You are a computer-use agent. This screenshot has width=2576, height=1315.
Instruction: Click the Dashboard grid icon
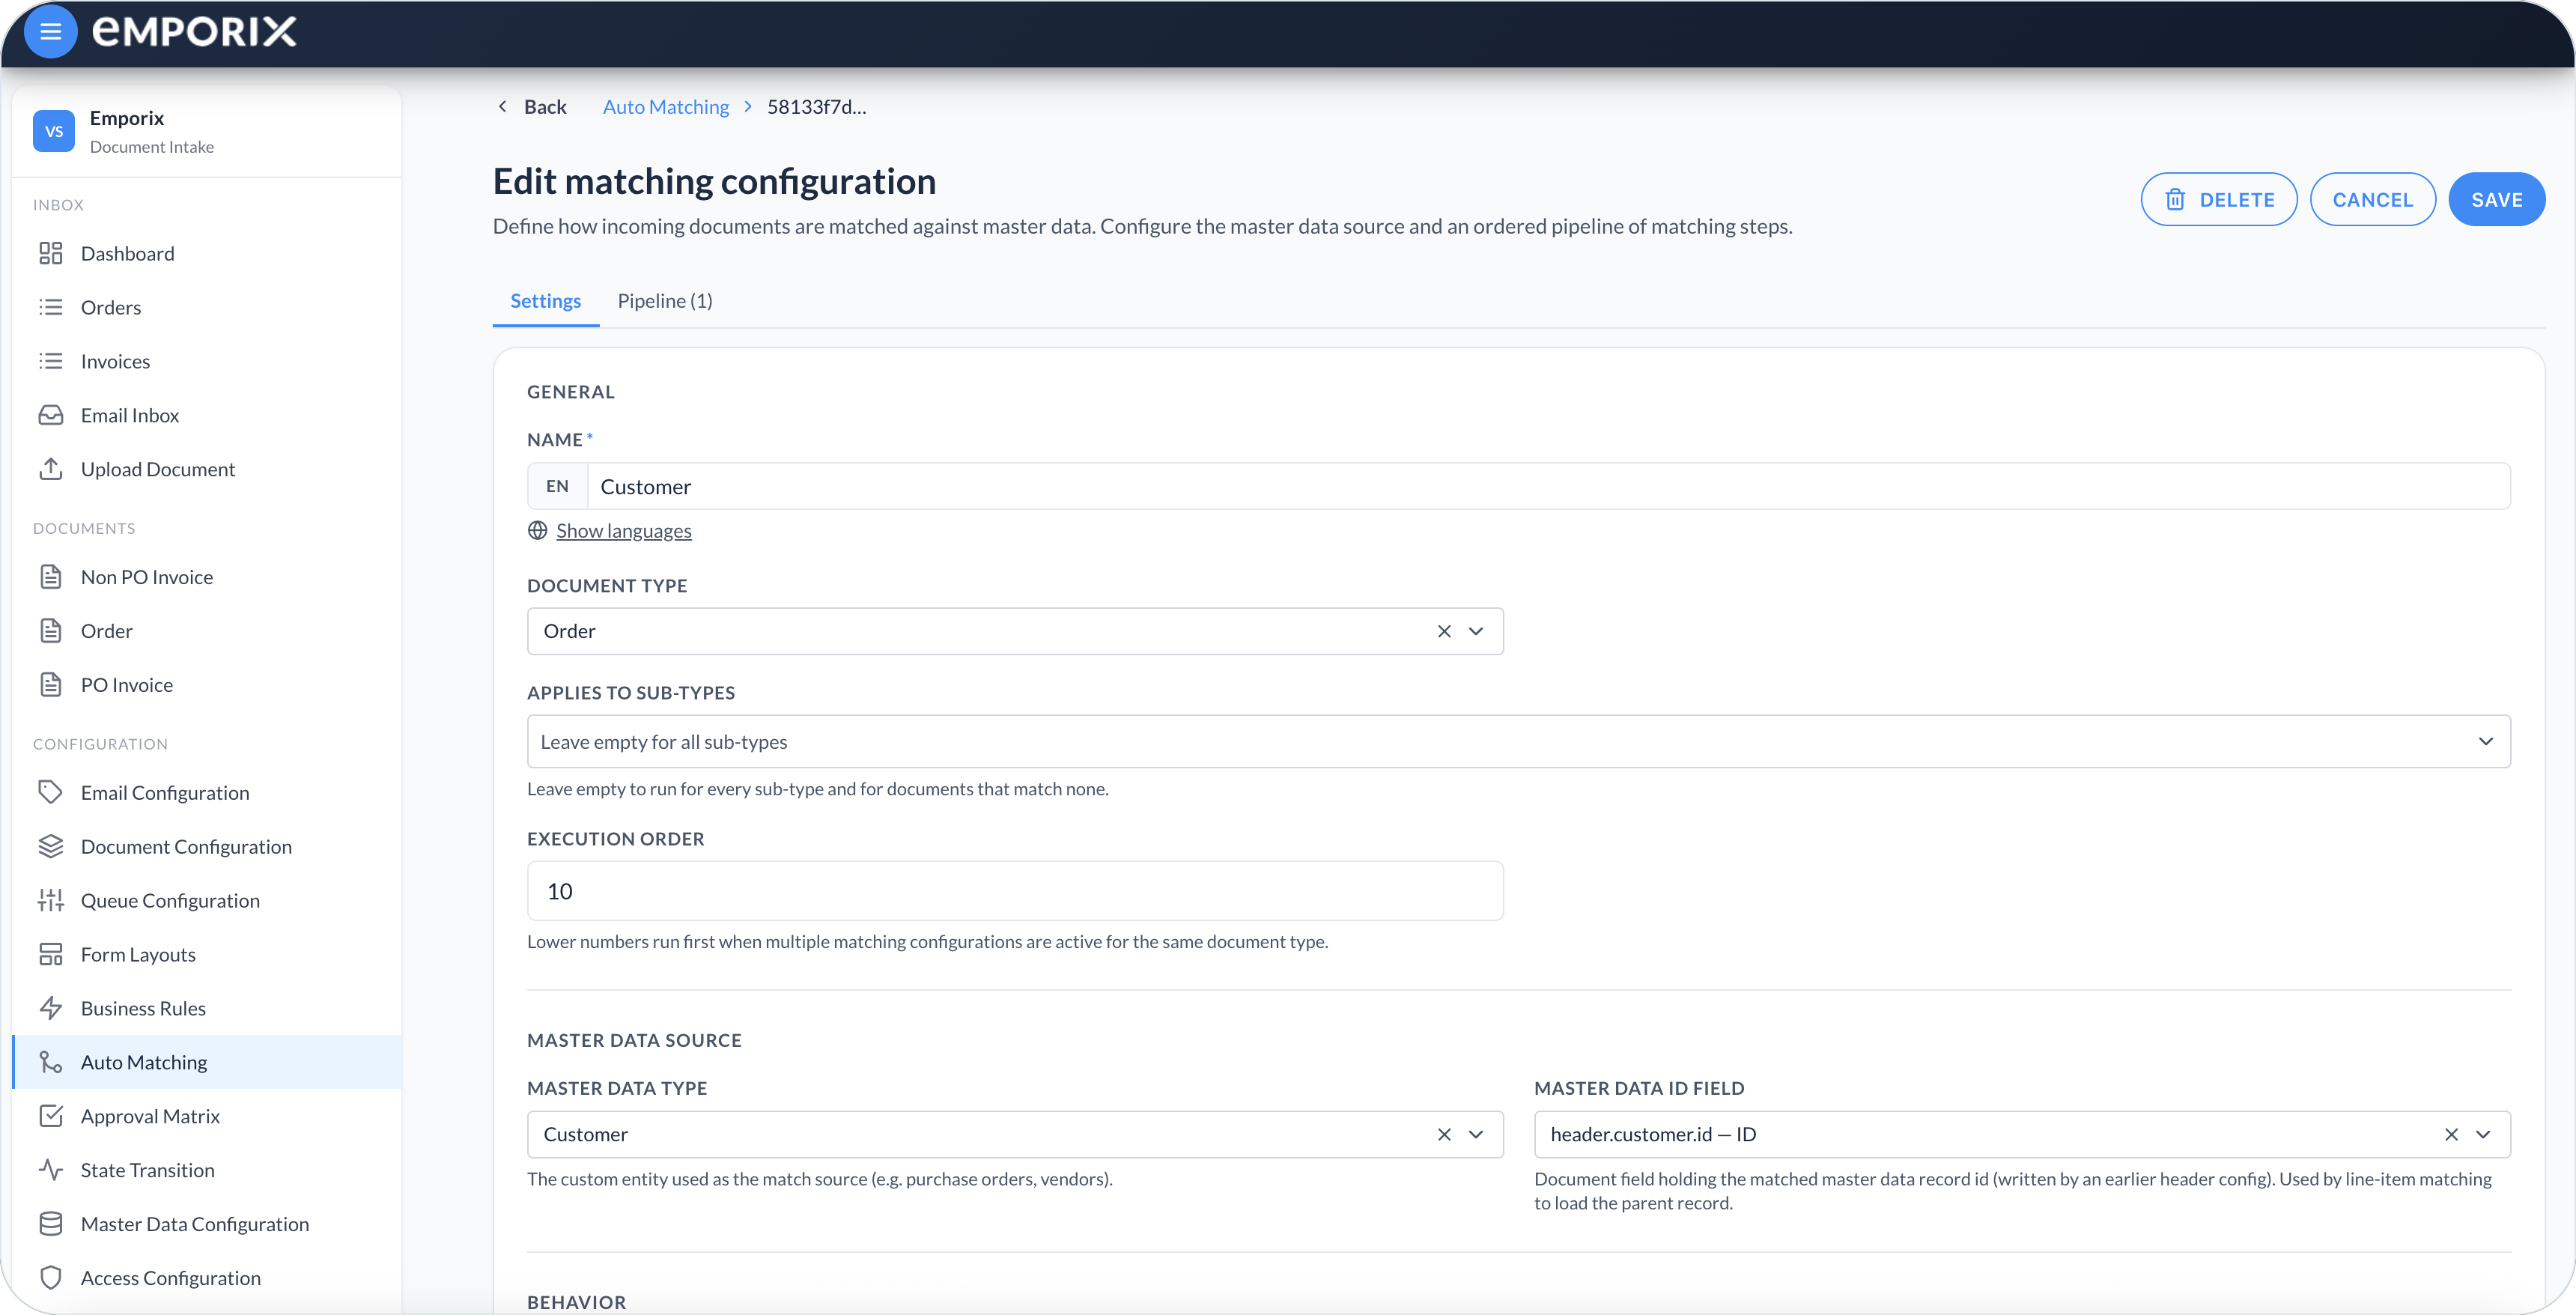[x=51, y=254]
